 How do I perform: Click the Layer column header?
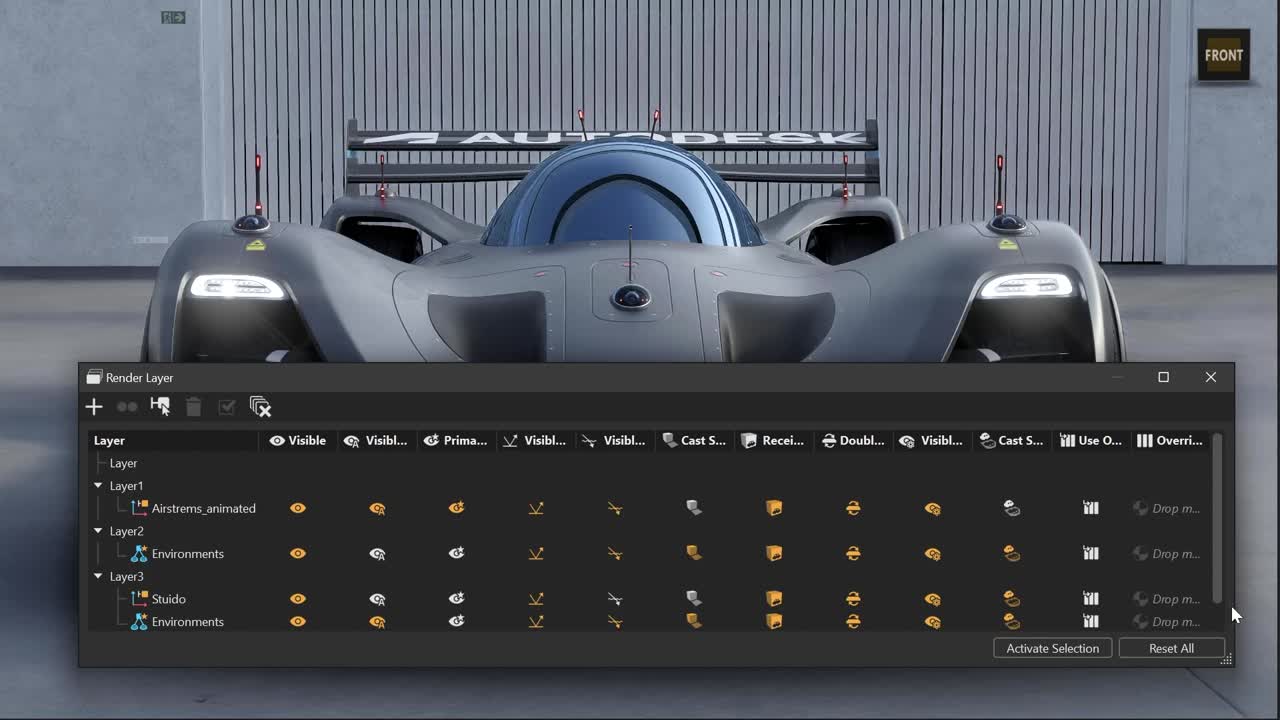(x=174, y=440)
